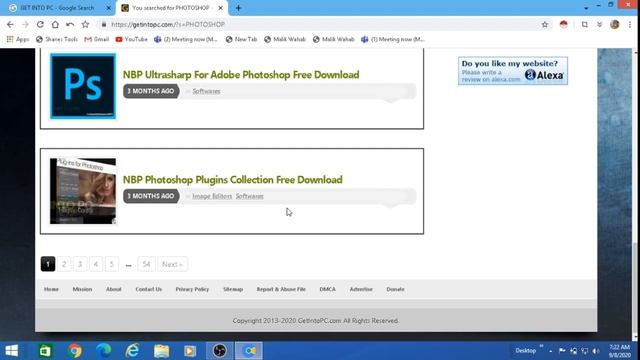The height and width of the screenshot is (360, 640).
Task: Switch to GET INTO PC Google Search tab
Action: (x=57, y=8)
